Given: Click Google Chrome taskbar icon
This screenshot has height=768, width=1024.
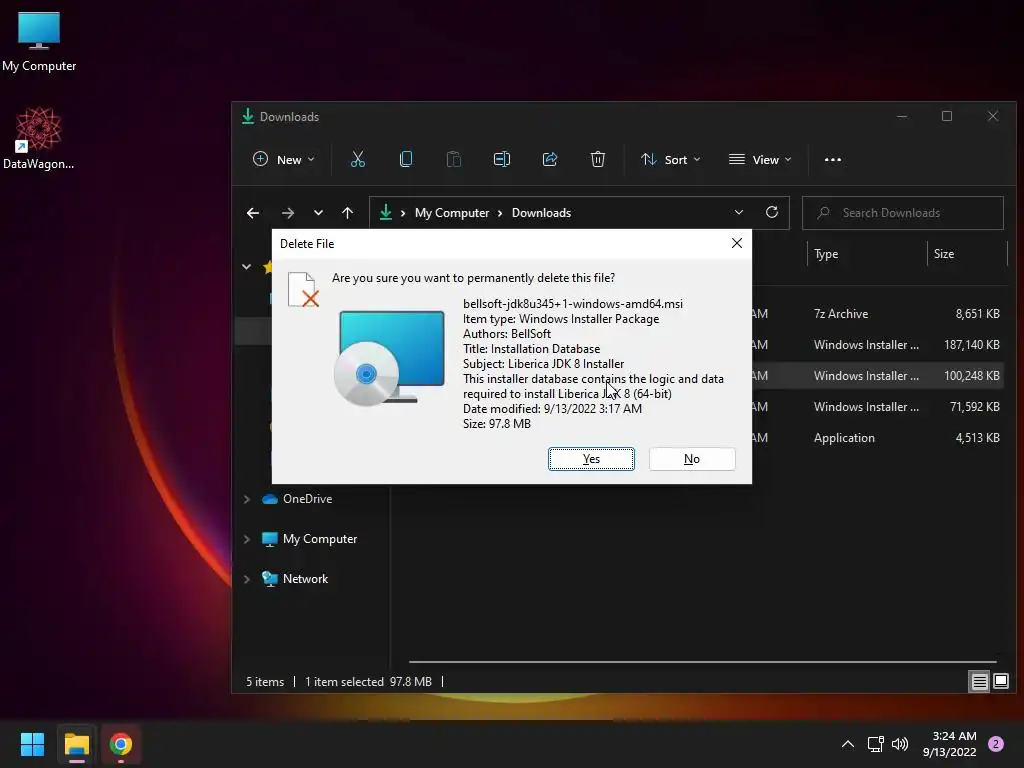Looking at the screenshot, I should (121, 744).
